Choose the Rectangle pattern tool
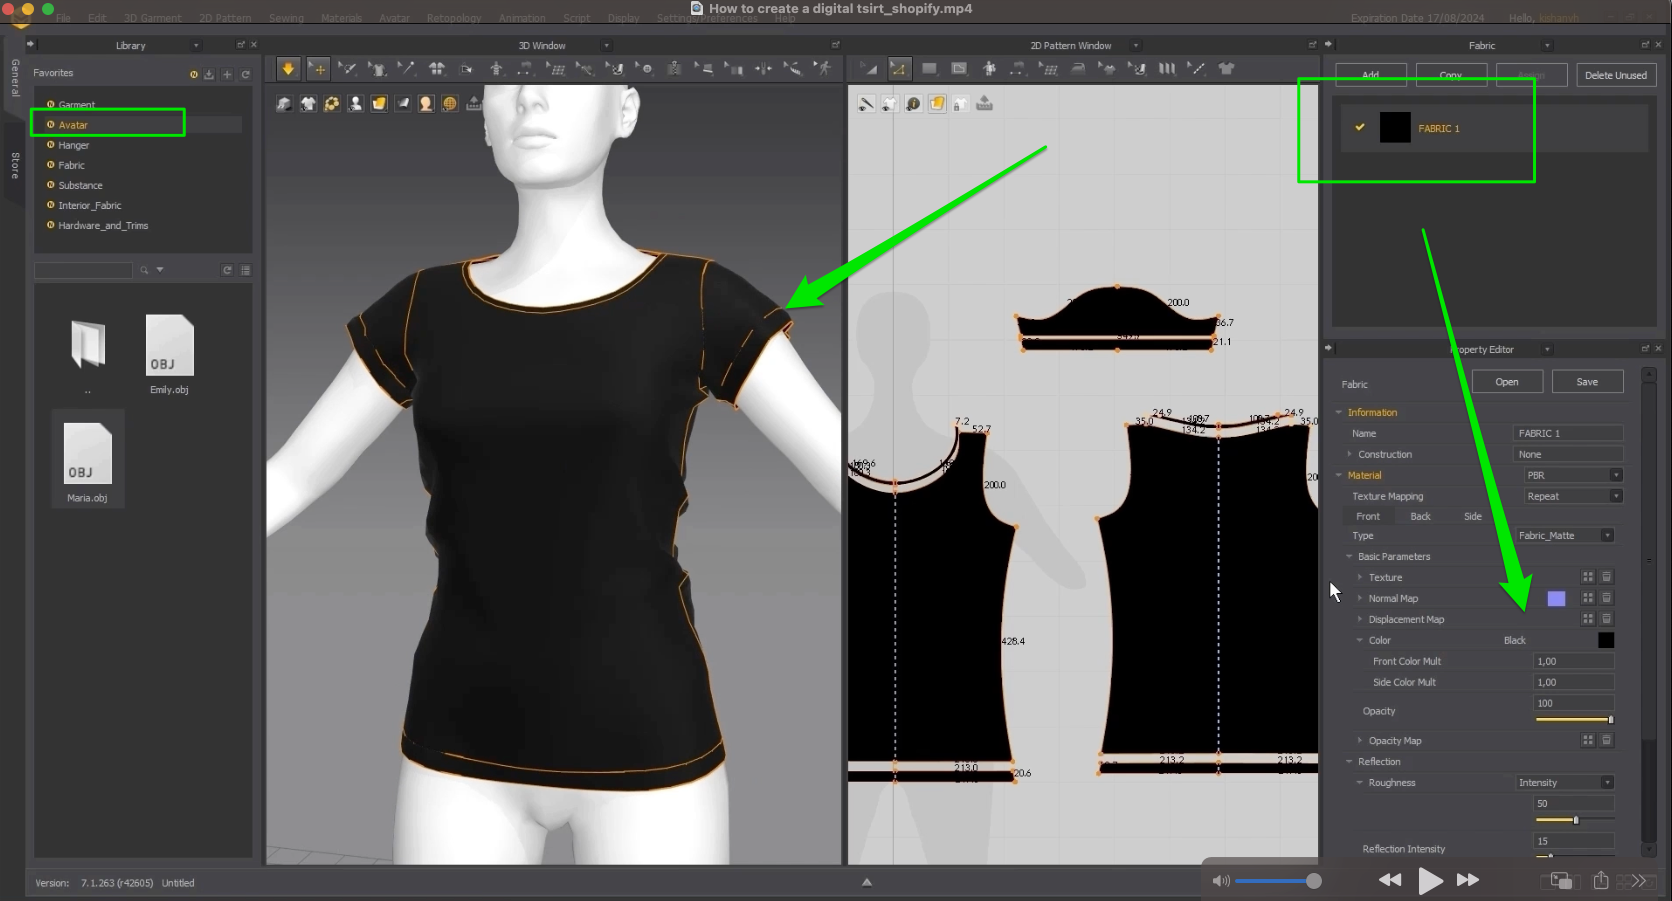Viewport: 1672px width, 901px height. (929, 69)
